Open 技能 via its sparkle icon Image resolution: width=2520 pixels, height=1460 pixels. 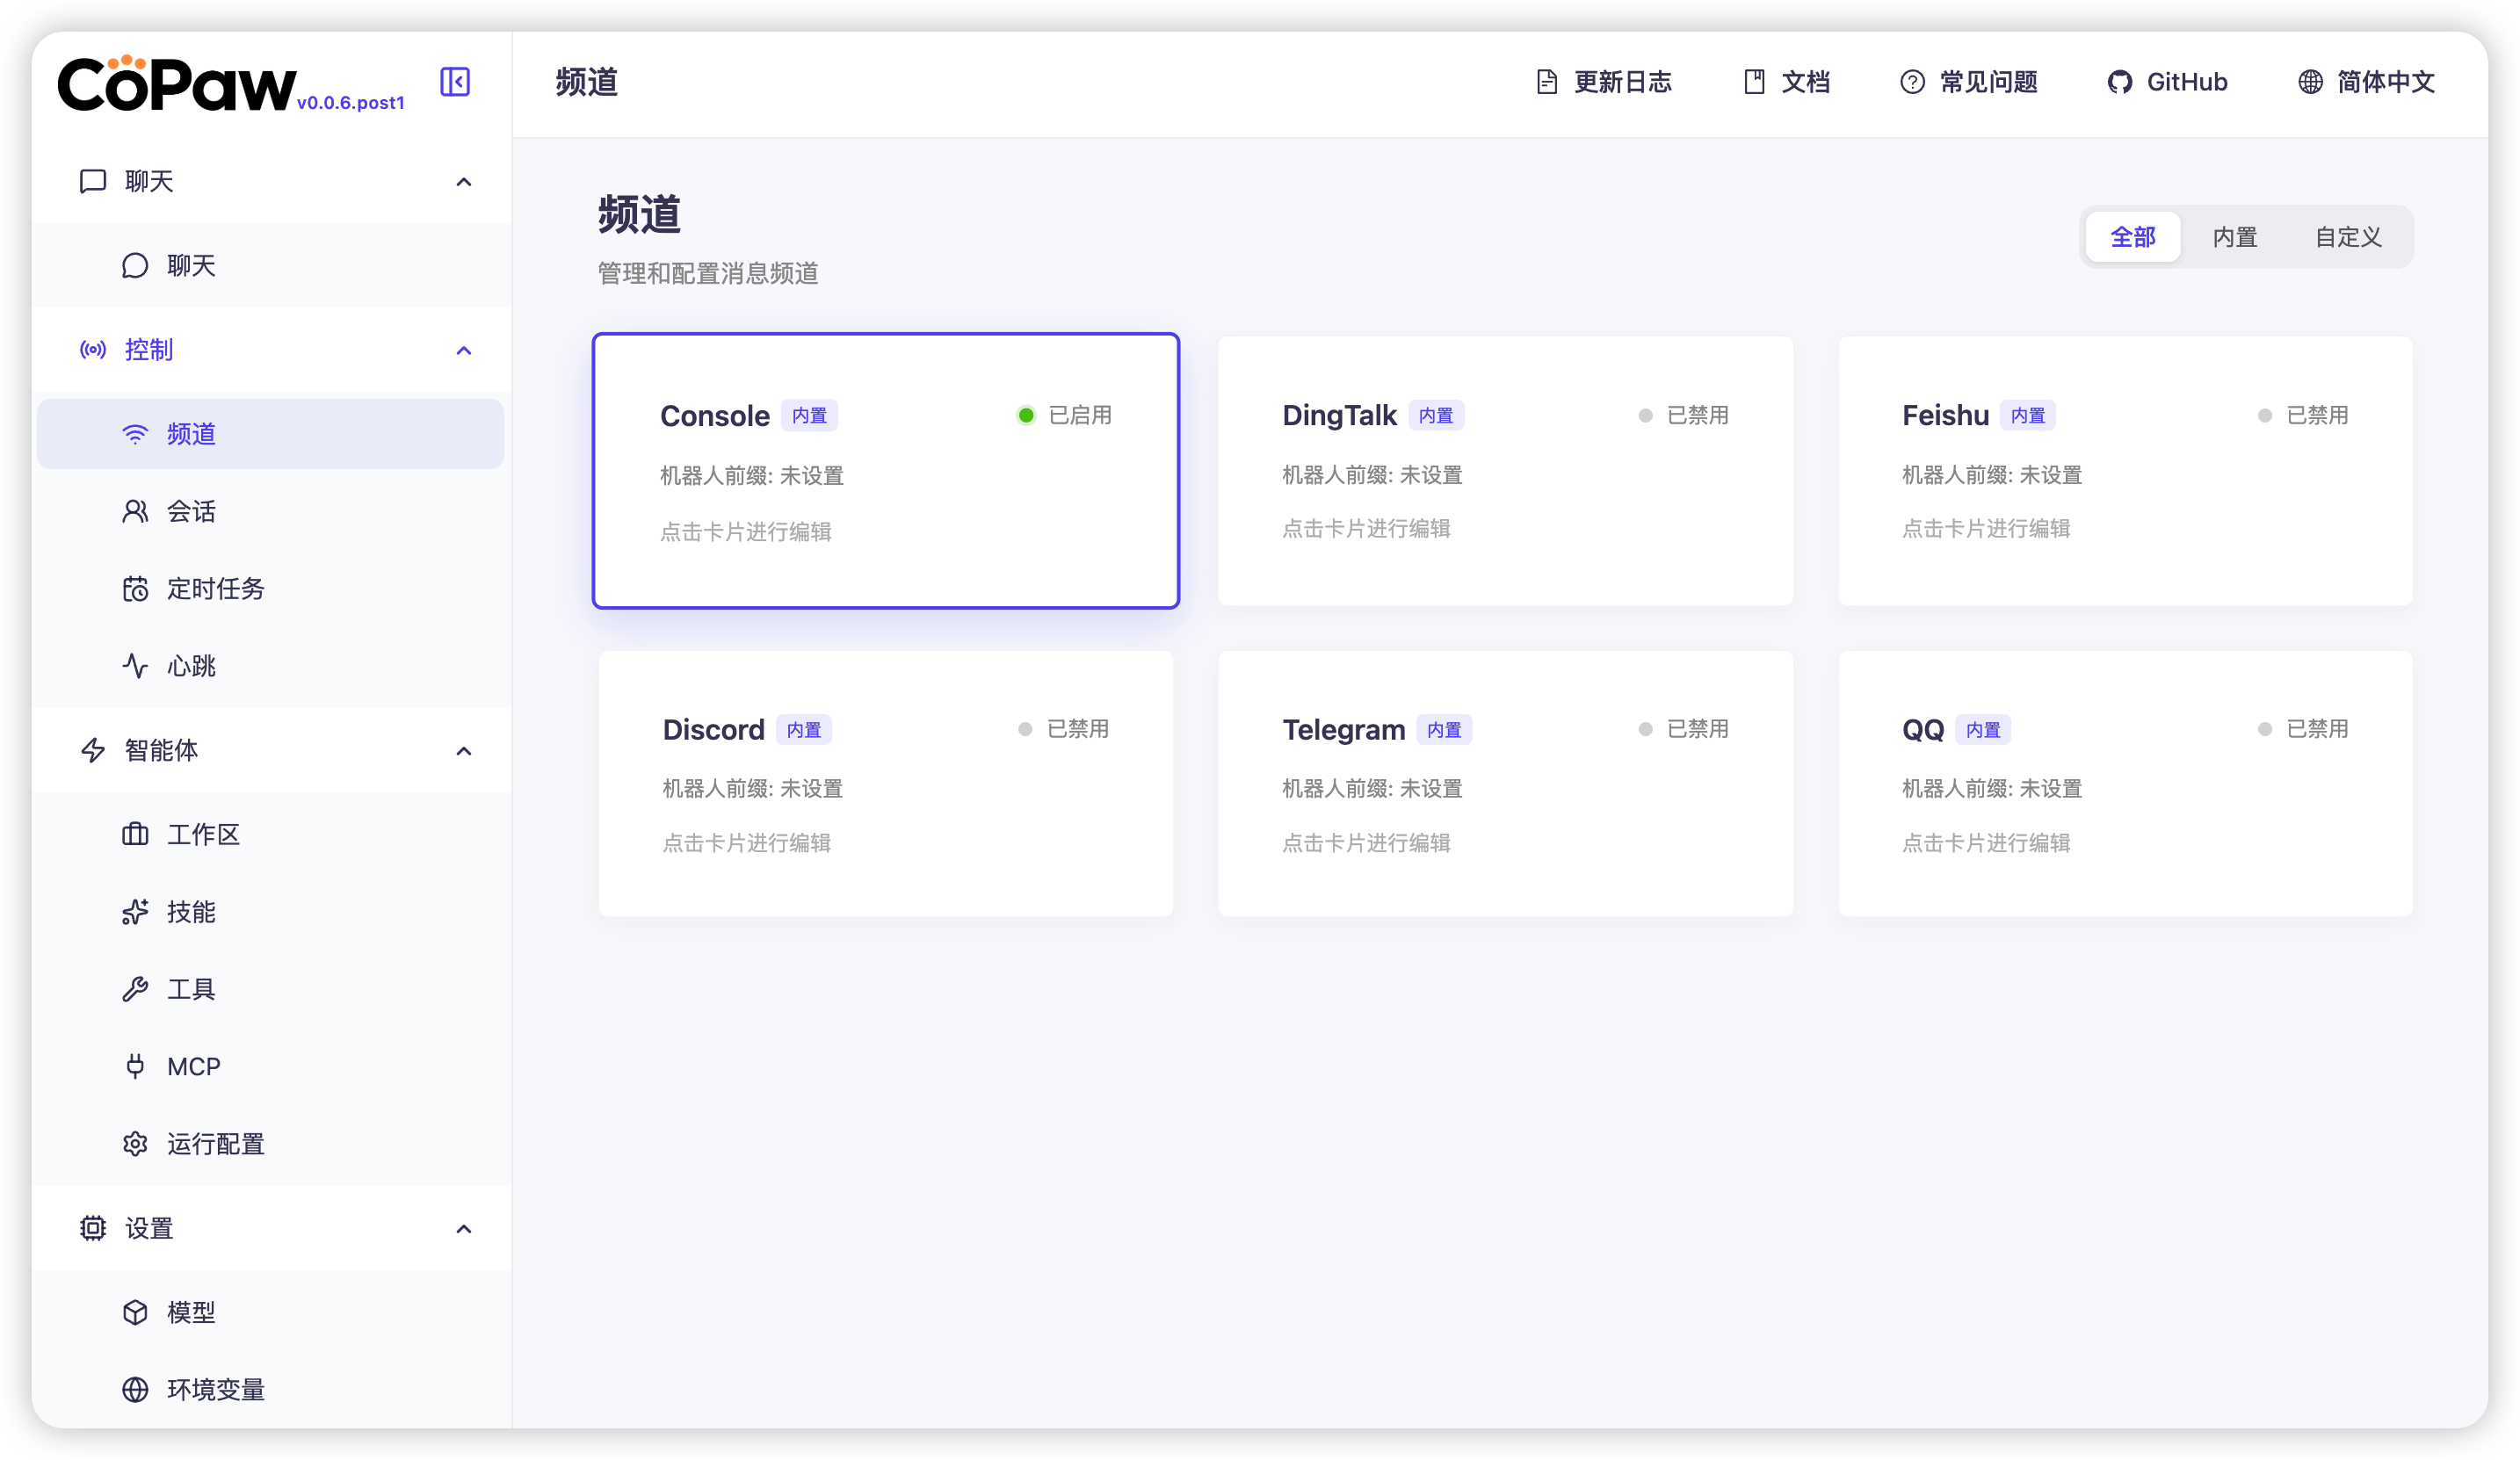click(x=135, y=912)
